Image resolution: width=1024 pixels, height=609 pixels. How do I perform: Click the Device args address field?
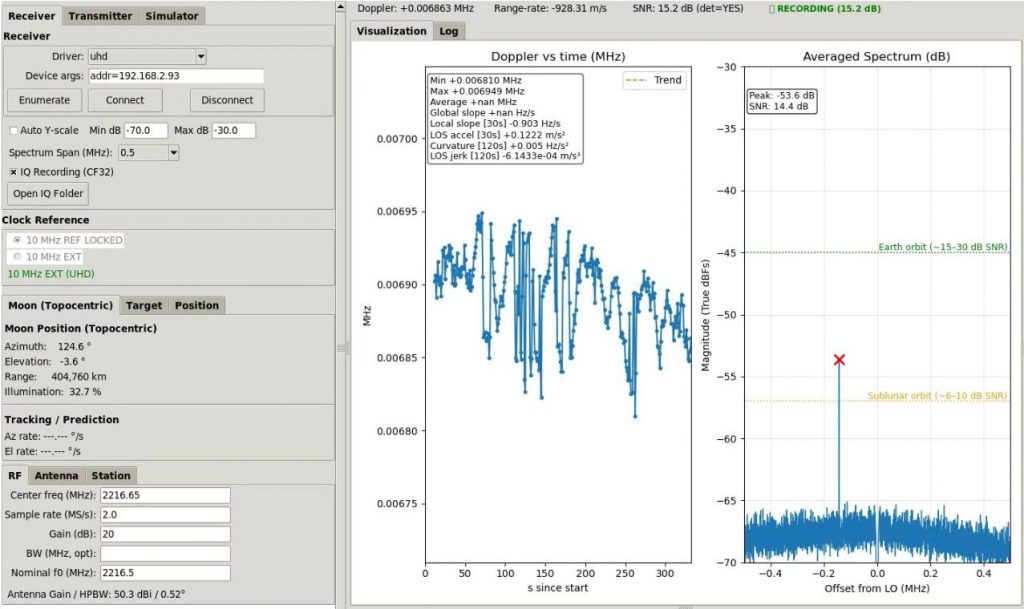[x=176, y=77]
